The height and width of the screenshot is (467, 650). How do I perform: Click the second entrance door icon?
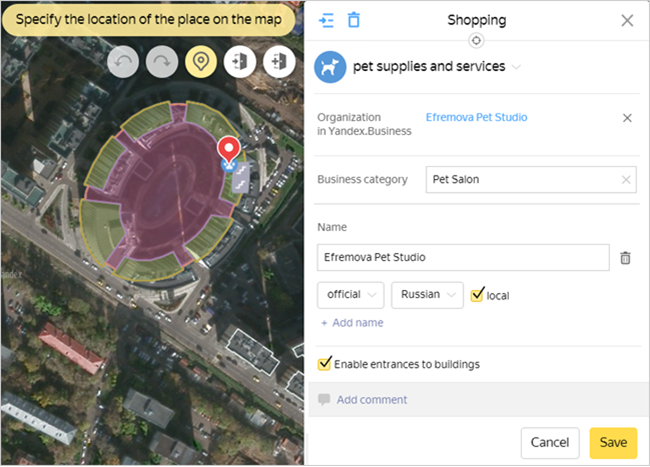click(x=279, y=62)
